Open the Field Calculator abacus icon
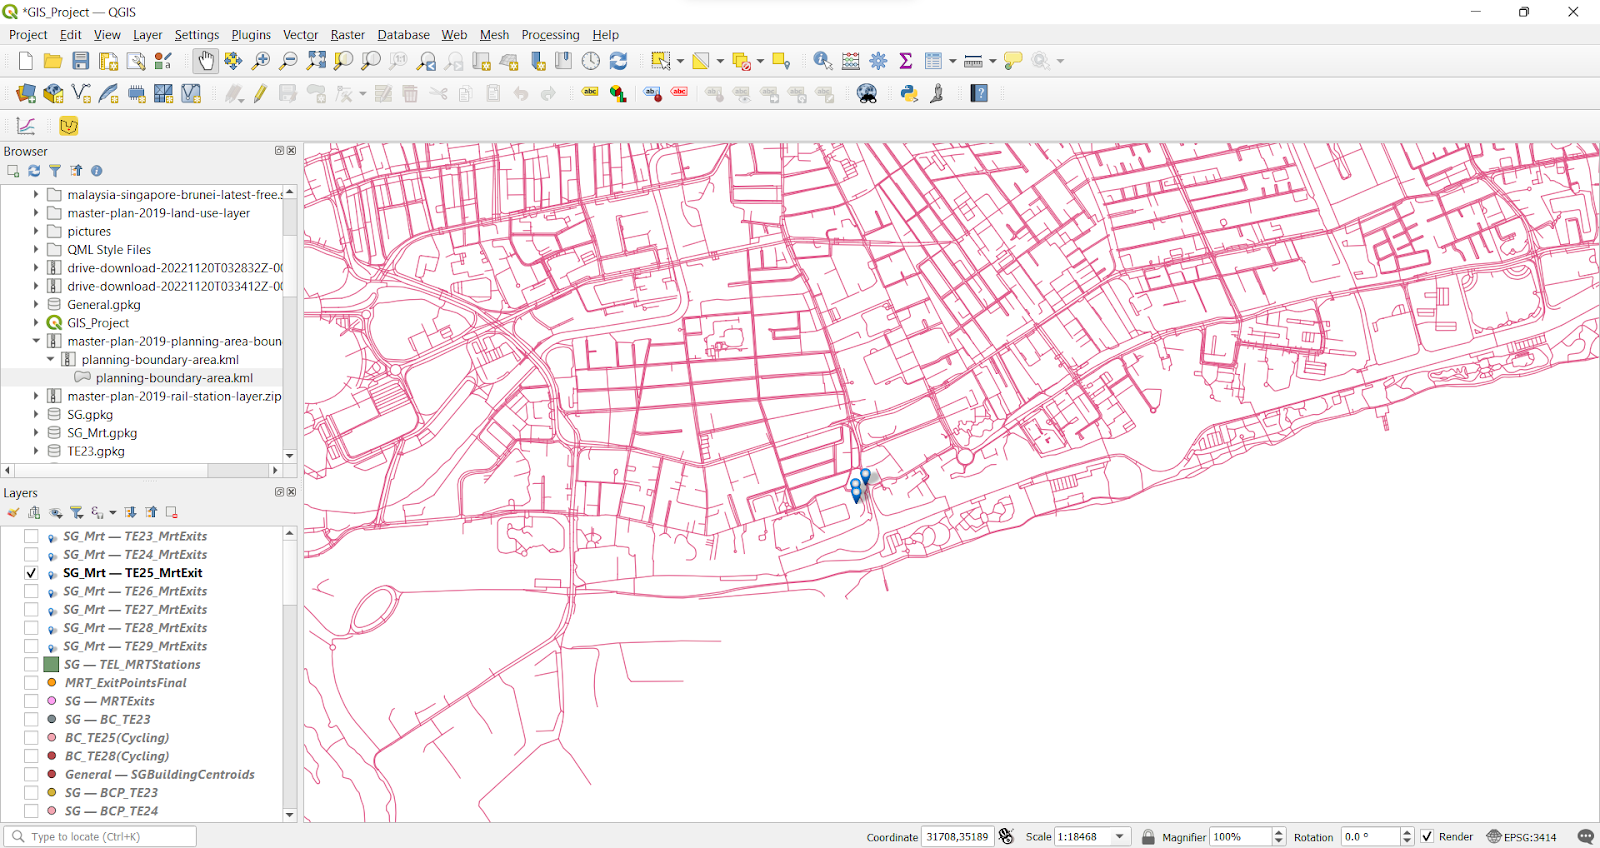 click(x=851, y=61)
